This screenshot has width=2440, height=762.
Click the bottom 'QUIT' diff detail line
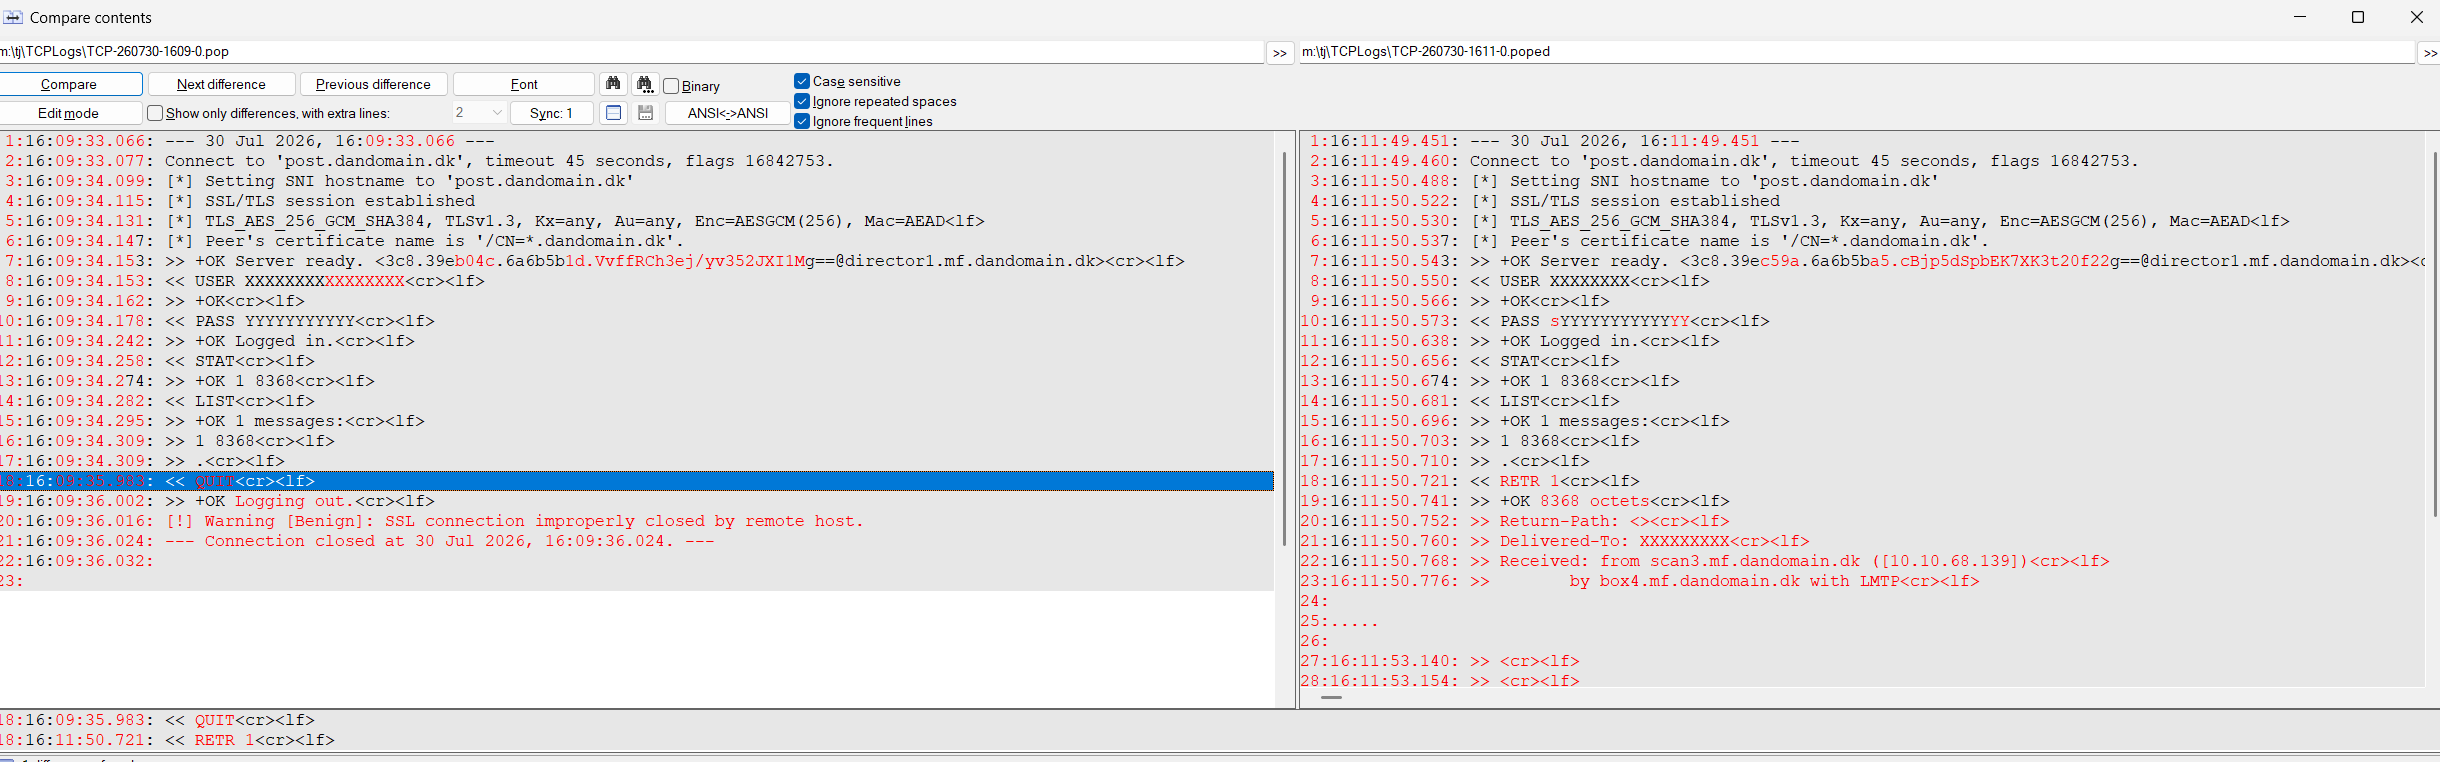1220,720
